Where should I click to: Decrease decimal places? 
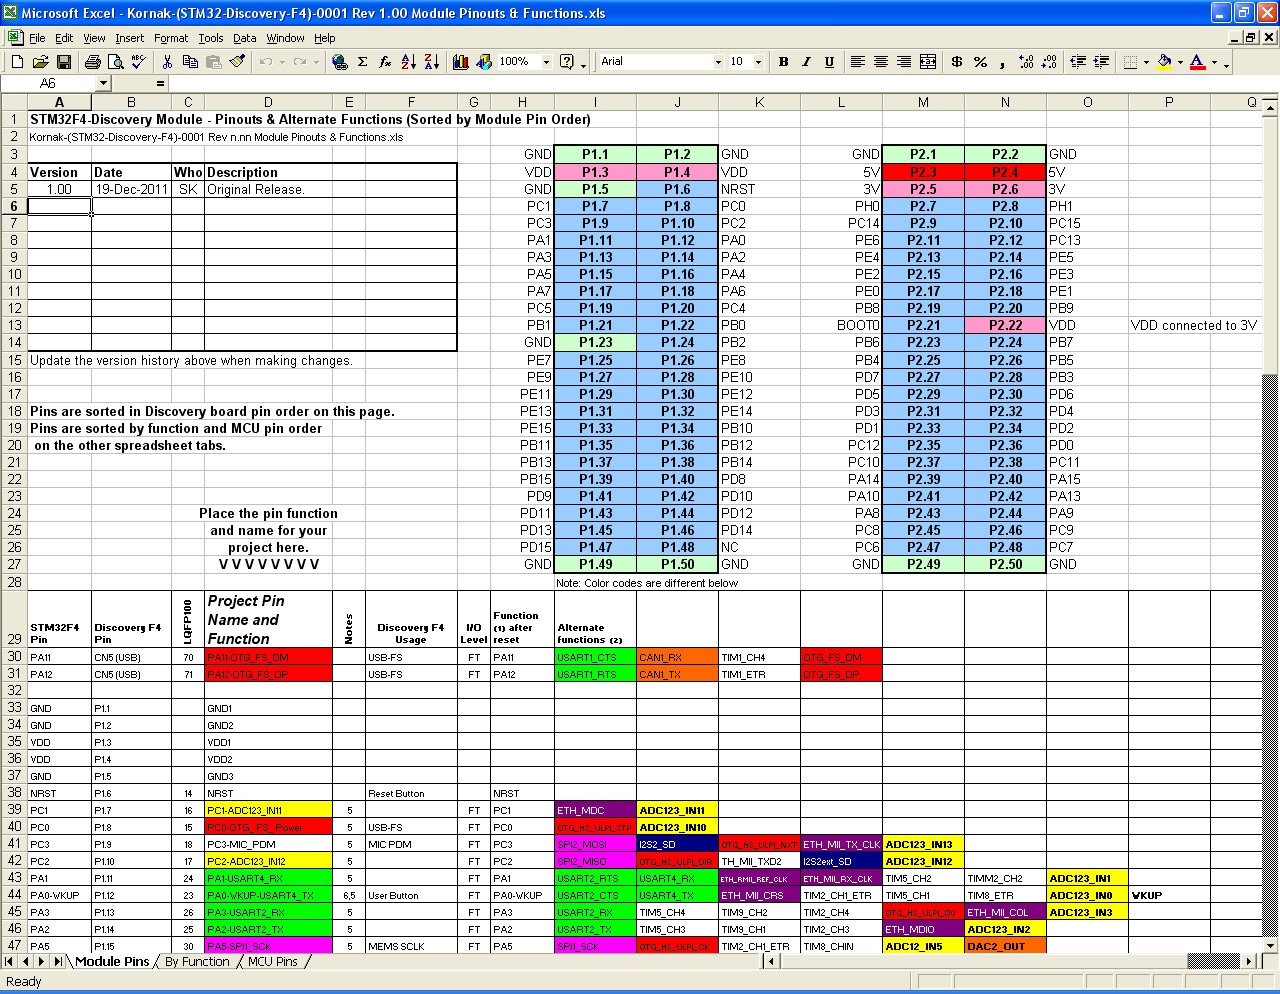pyautogui.click(x=1049, y=62)
